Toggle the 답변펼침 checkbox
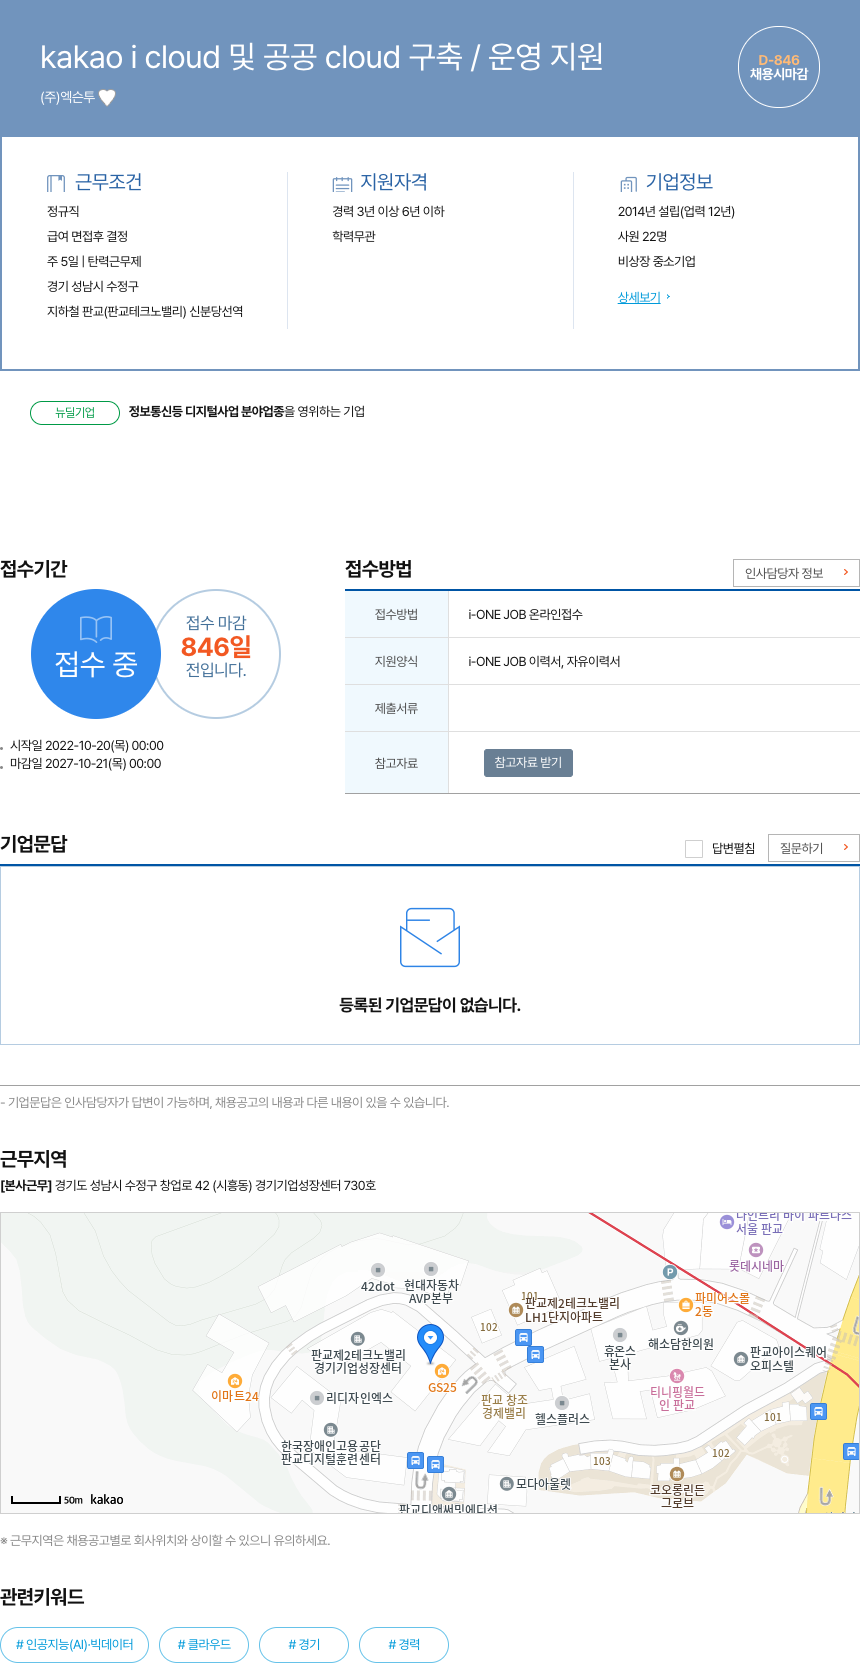This screenshot has height=1664, width=860. point(694,849)
